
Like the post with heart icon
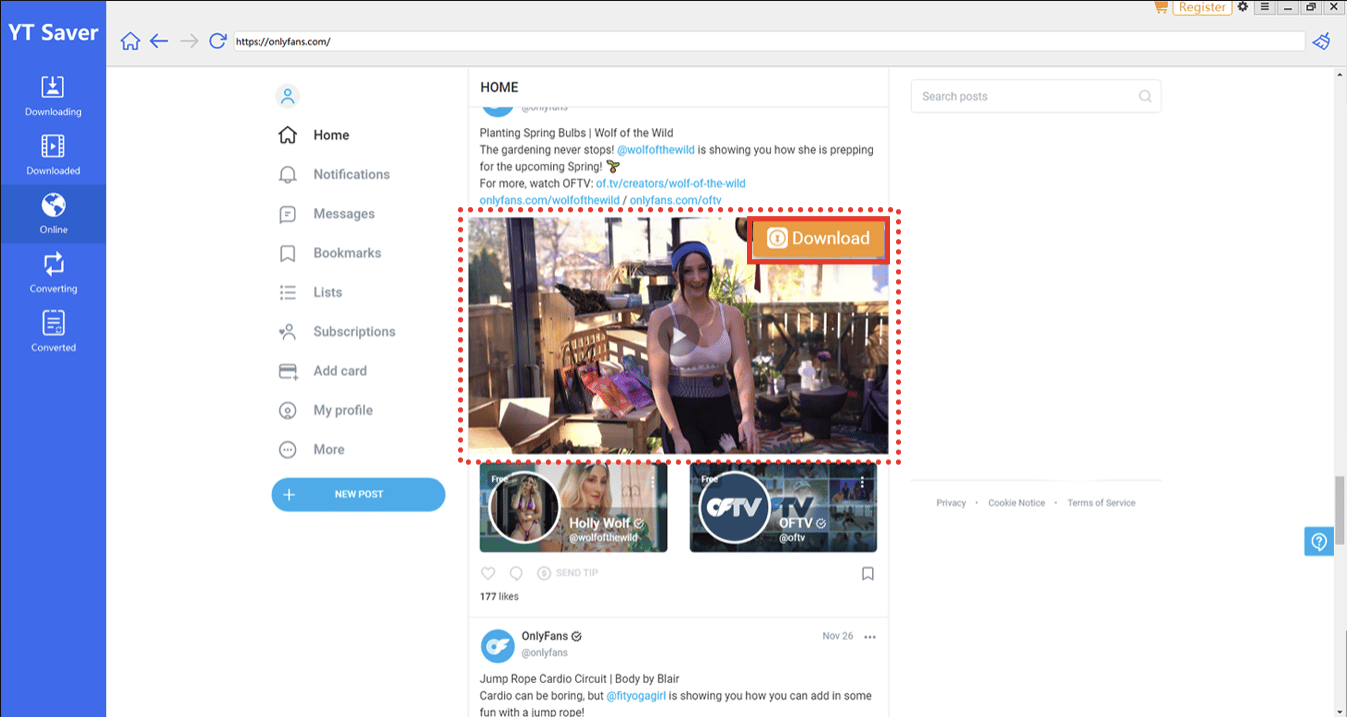tap(488, 573)
